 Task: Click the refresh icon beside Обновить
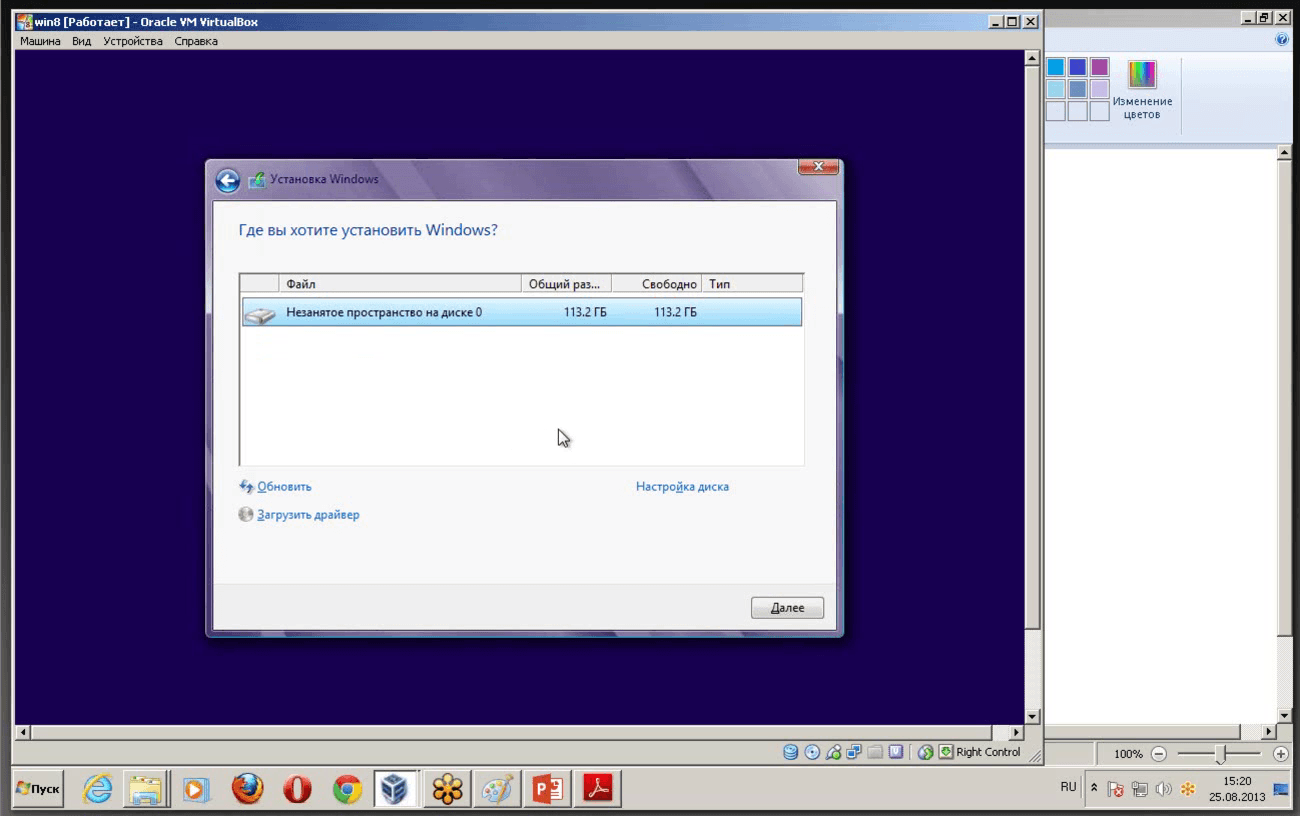click(x=247, y=486)
